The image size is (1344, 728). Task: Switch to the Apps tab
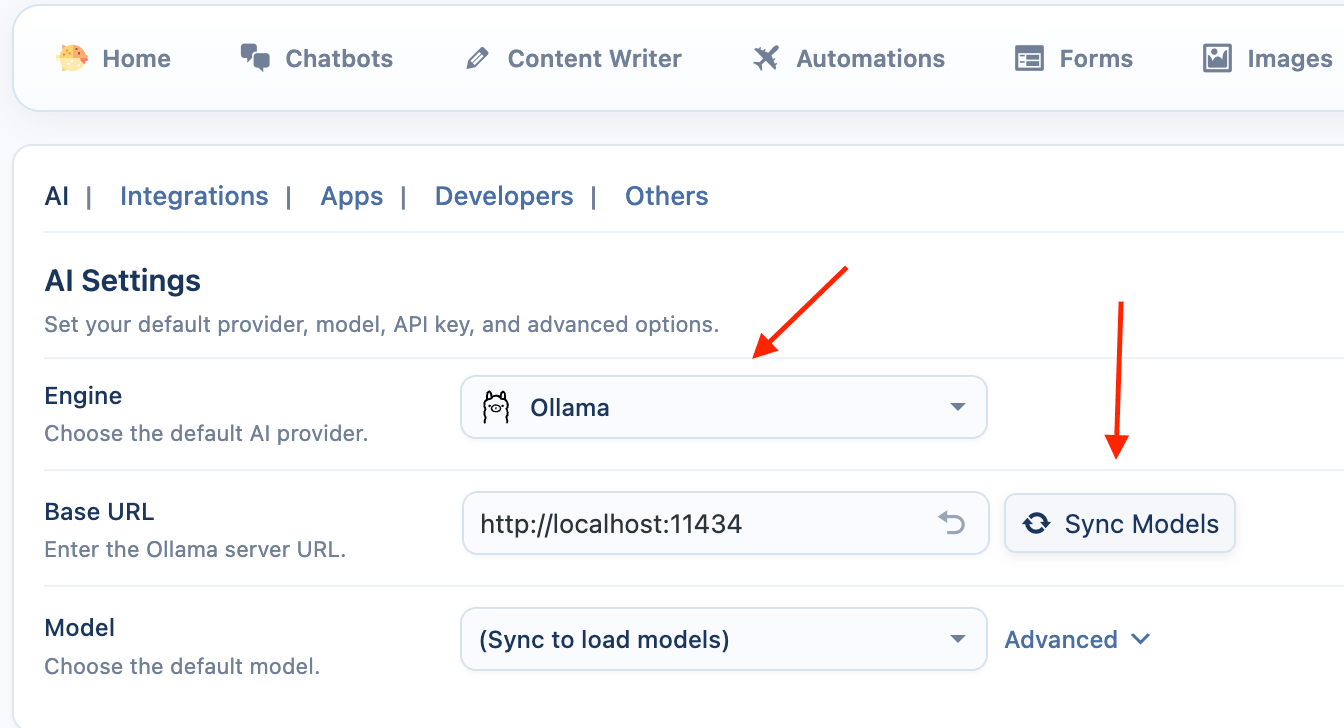351,196
